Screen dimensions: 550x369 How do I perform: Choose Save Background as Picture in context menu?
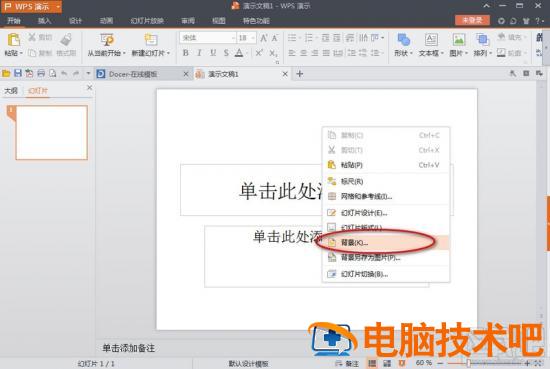(386, 257)
